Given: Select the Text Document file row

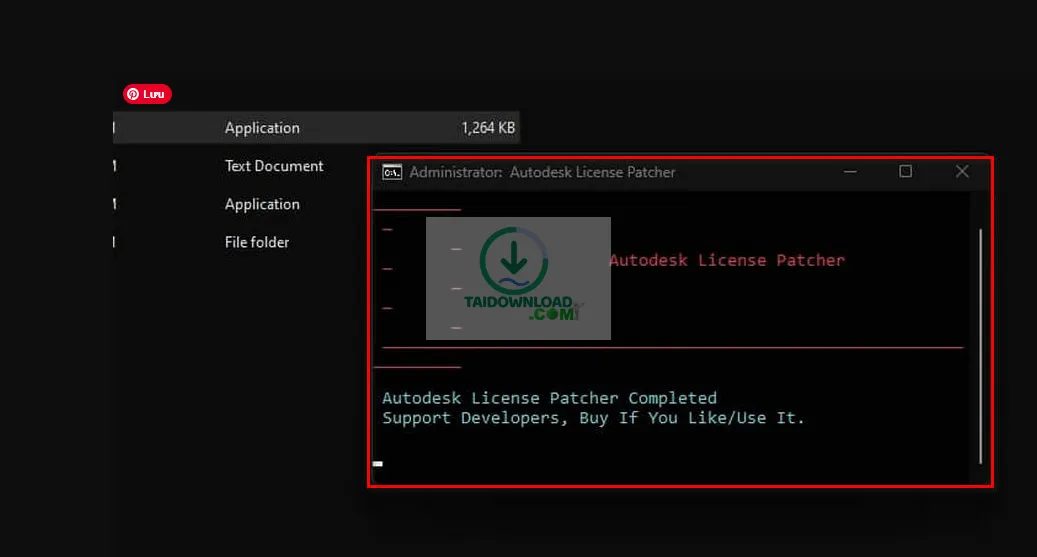Looking at the screenshot, I should pos(274,166).
